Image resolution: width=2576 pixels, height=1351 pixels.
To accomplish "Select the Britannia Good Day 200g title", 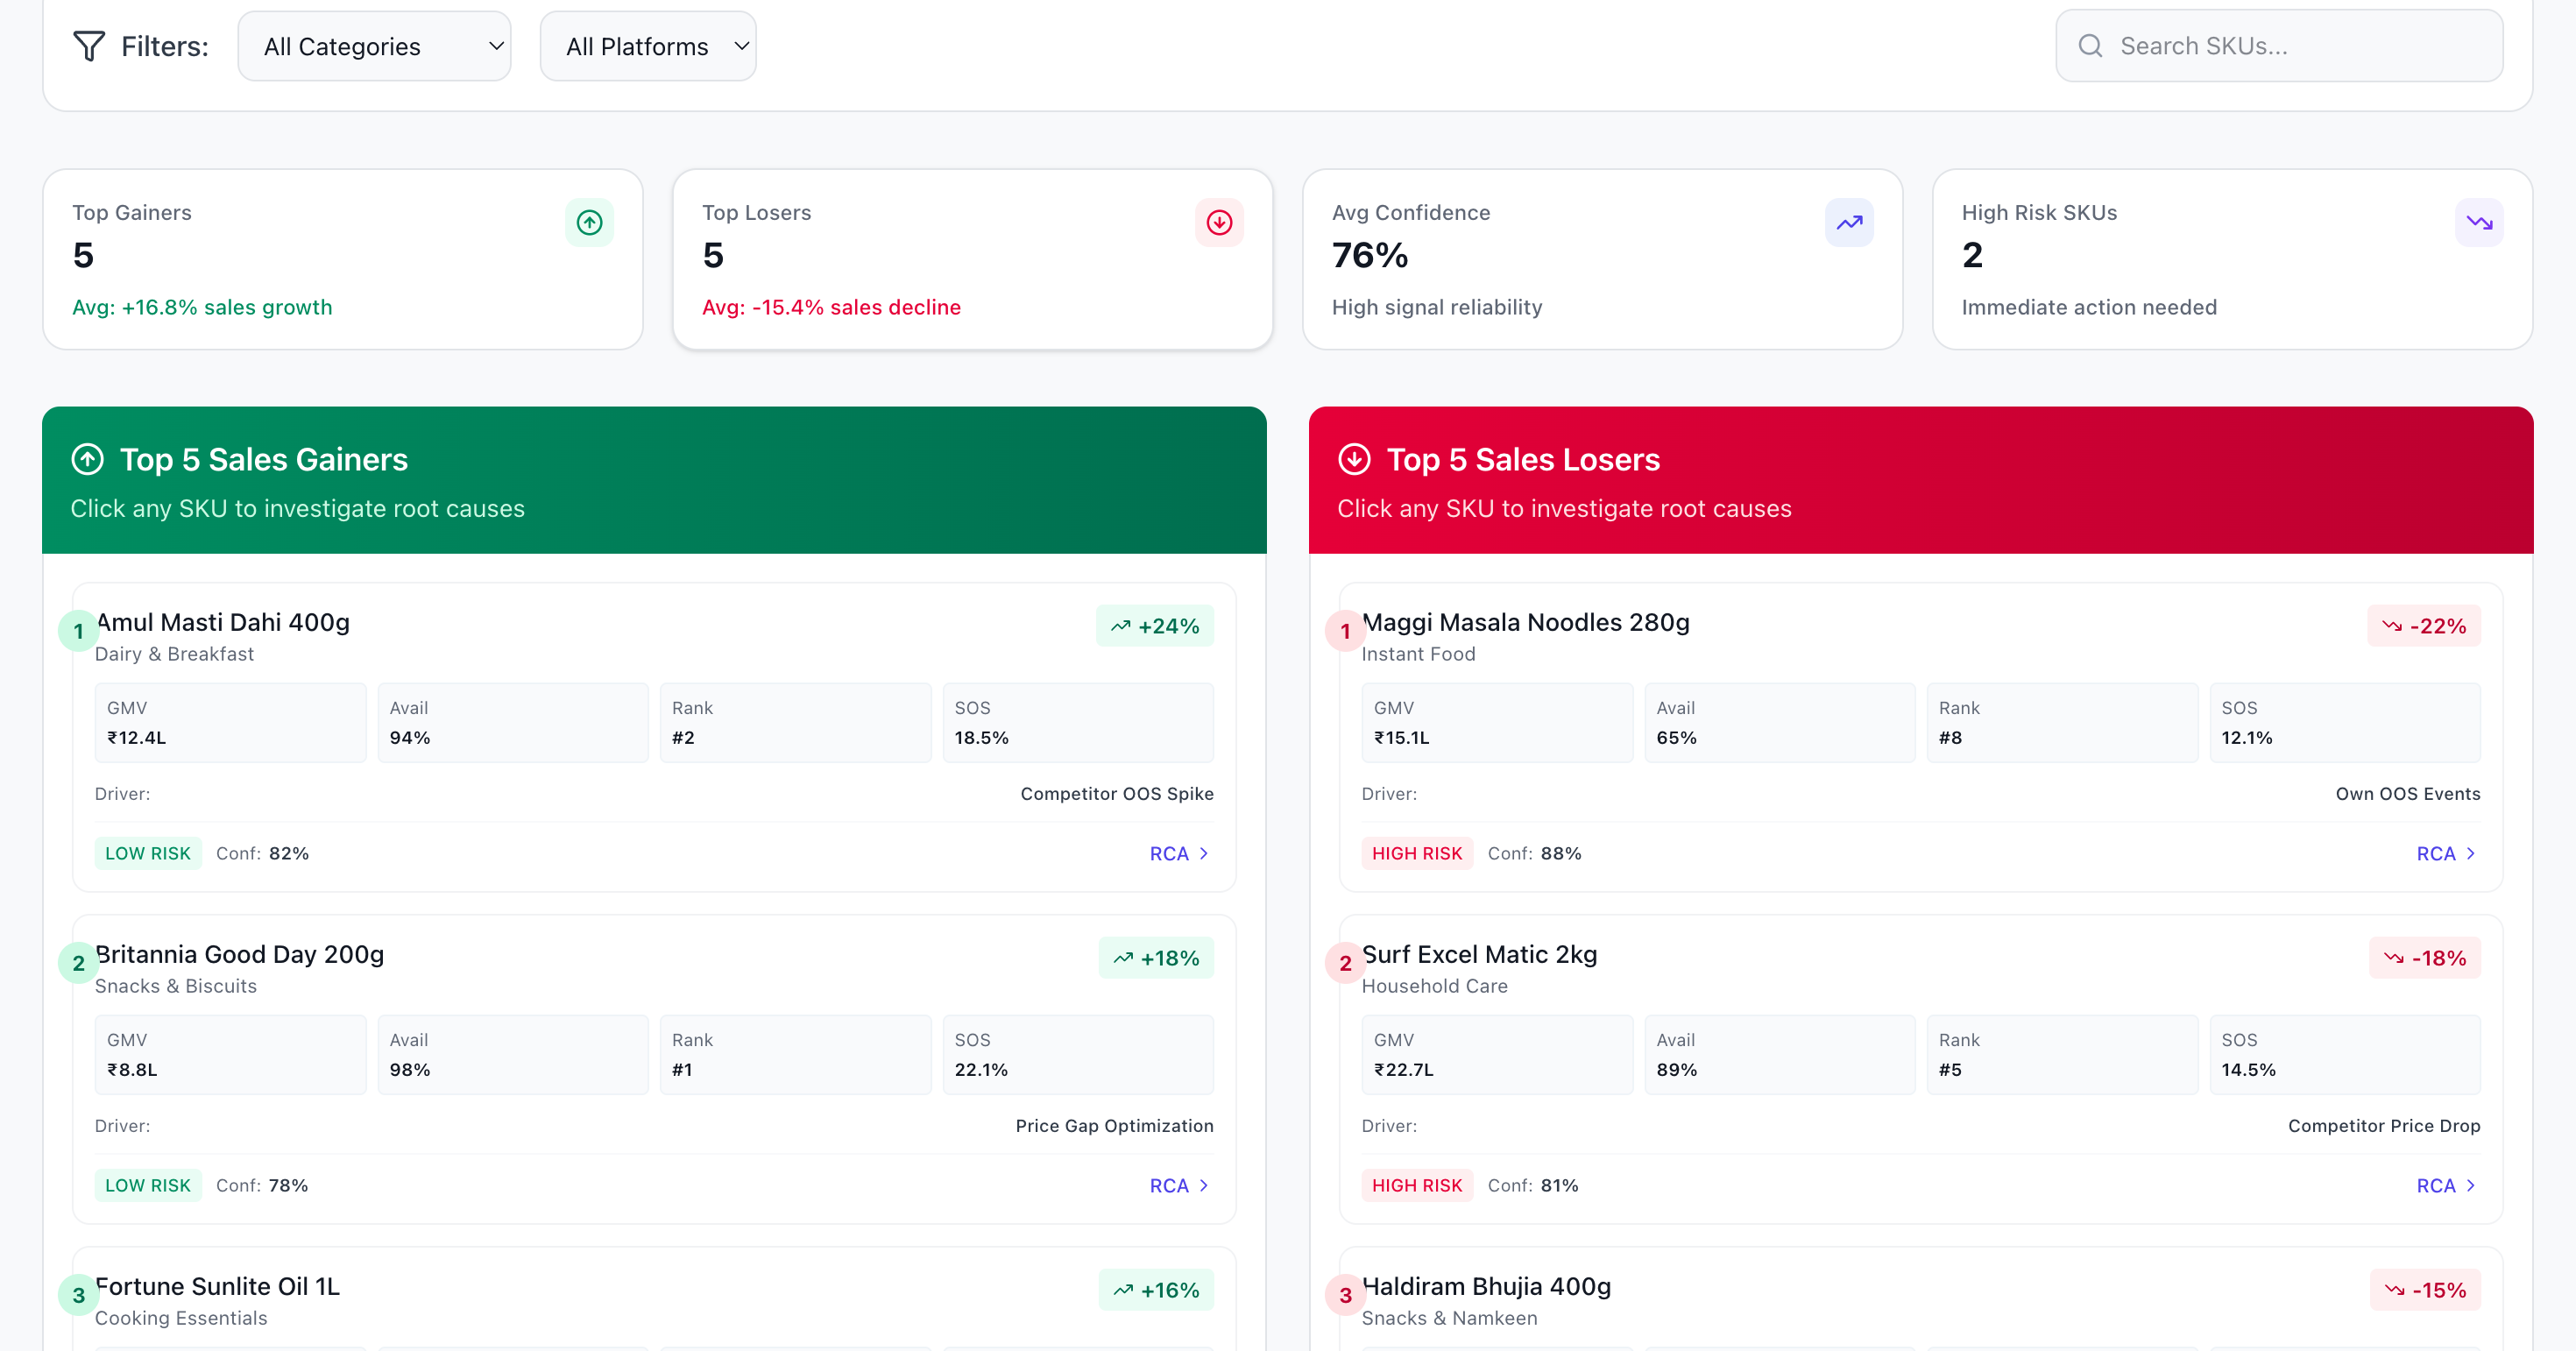I will coord(240,954).
